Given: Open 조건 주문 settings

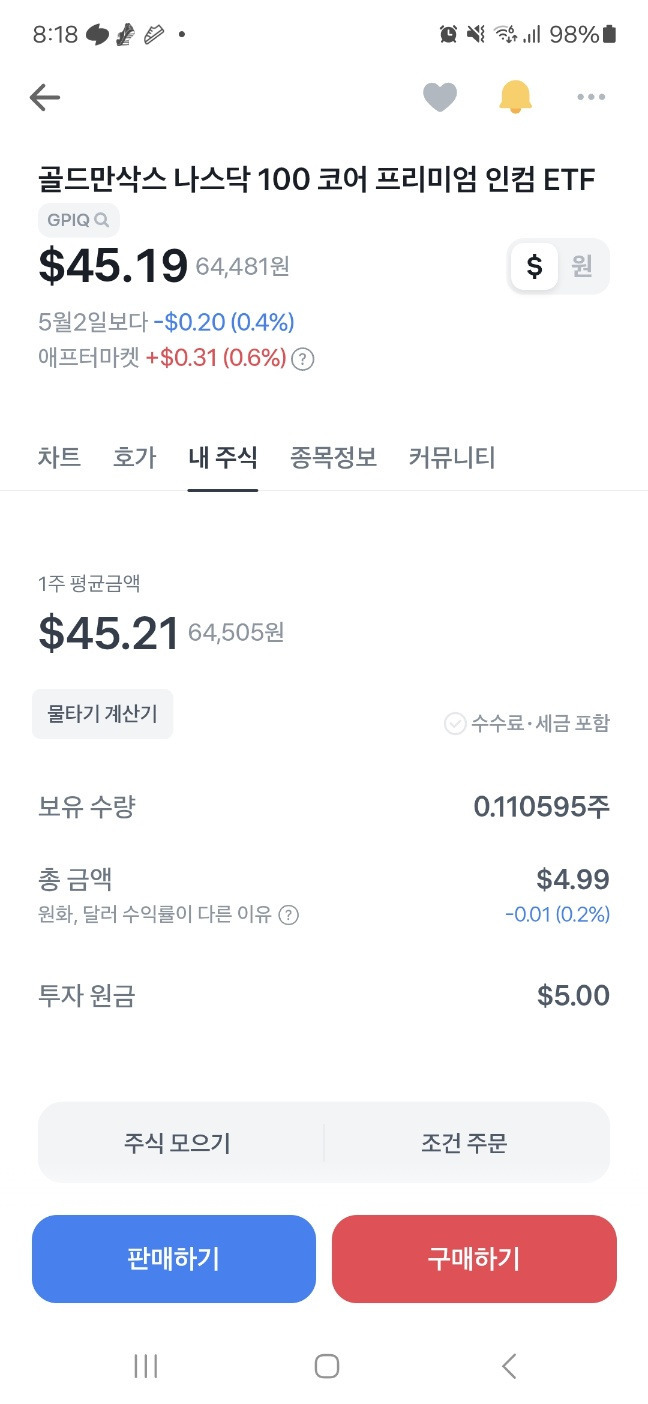Looking at the screenshot, I should coord(463,1143).
